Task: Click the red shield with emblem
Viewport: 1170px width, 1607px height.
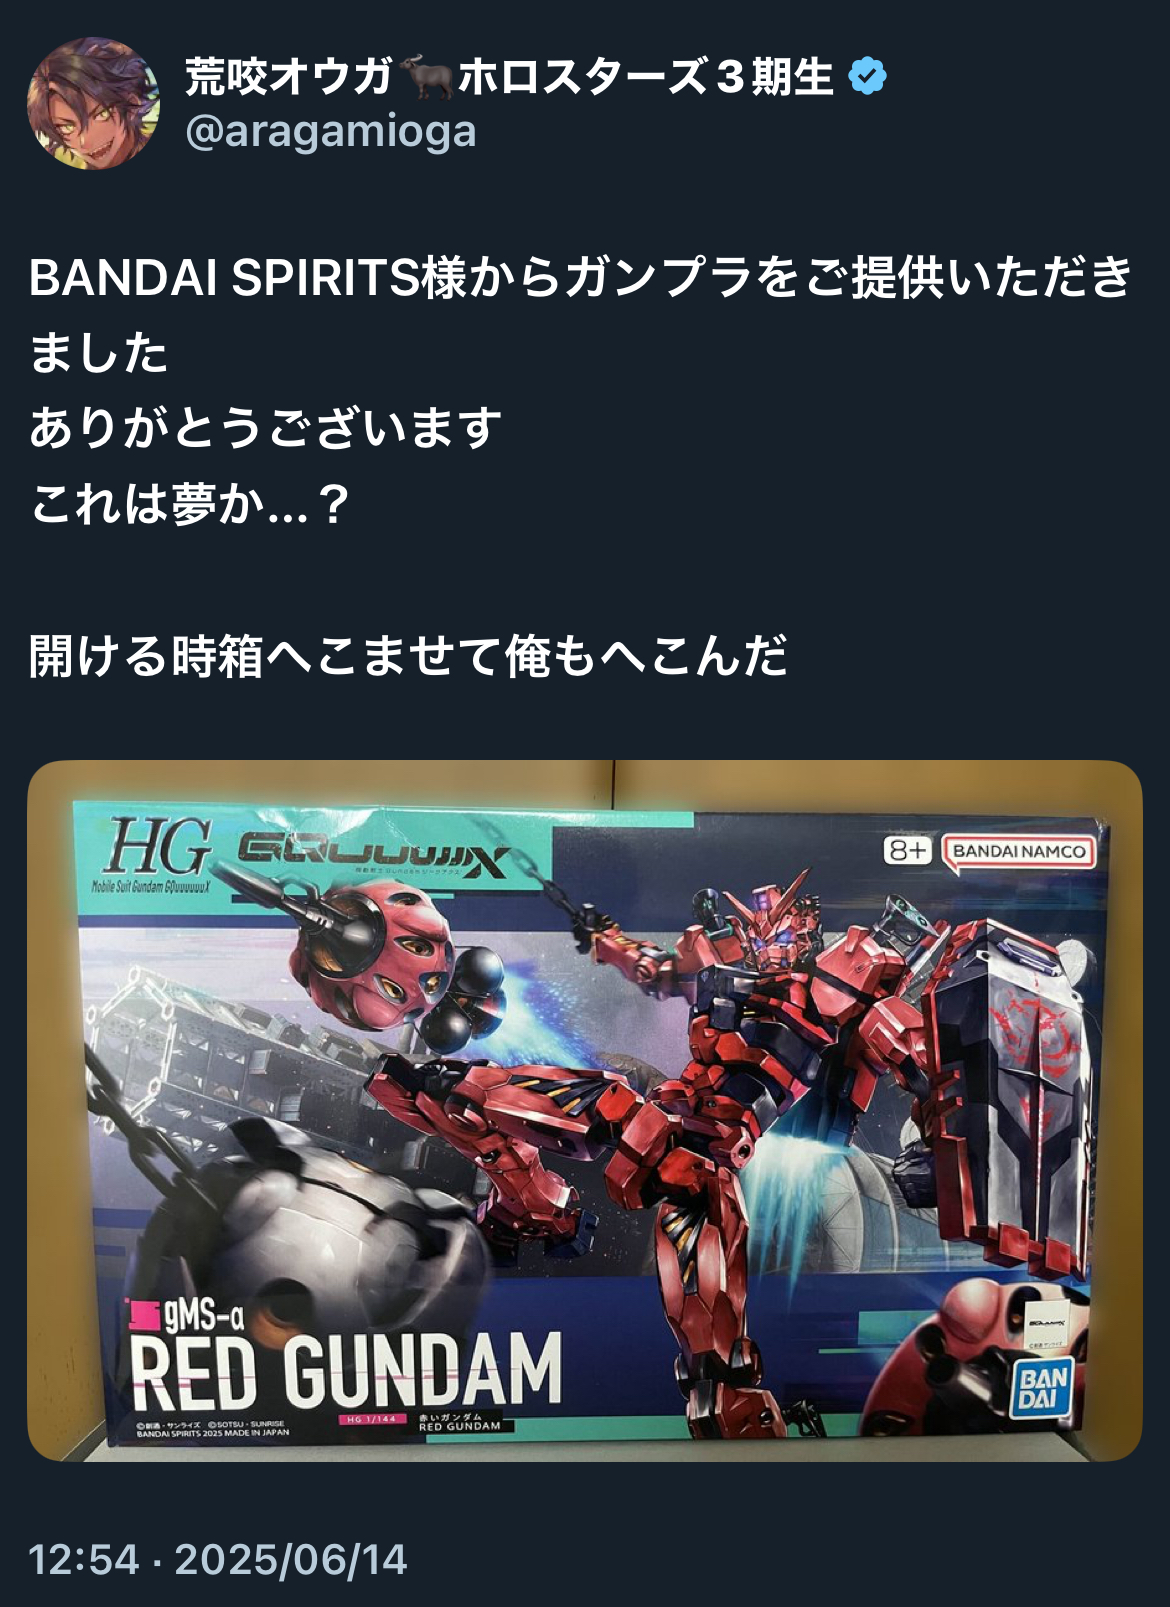Action: tap(1010, 1085)
